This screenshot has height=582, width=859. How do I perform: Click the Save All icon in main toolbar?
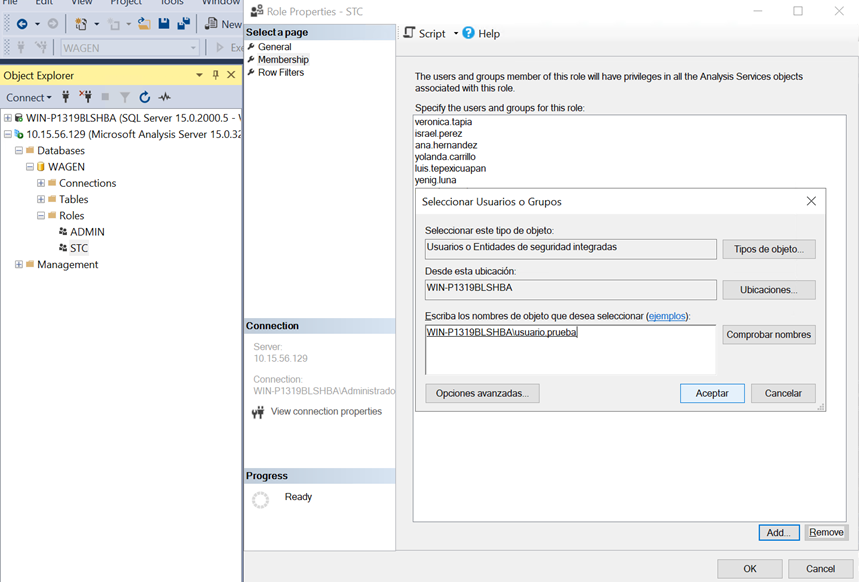click(x=183, y=23)
